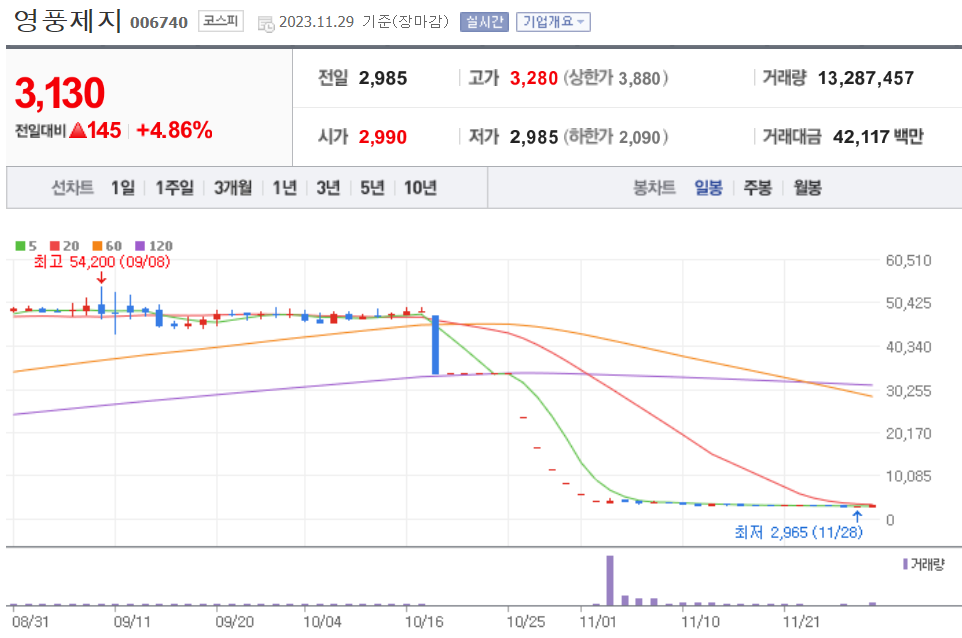The height and width of the screenshot is (638, 962).
Task: Switch to the 주봉 weekly candle chart
Action: 758,187
